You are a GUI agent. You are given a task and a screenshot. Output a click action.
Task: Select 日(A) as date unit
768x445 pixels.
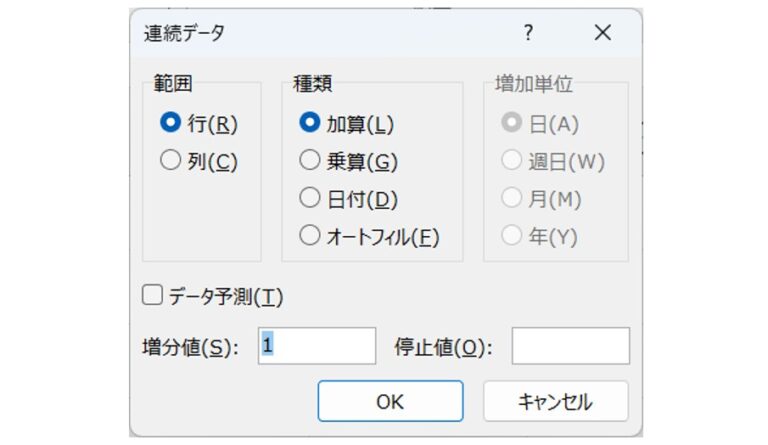tap(512, 124)
